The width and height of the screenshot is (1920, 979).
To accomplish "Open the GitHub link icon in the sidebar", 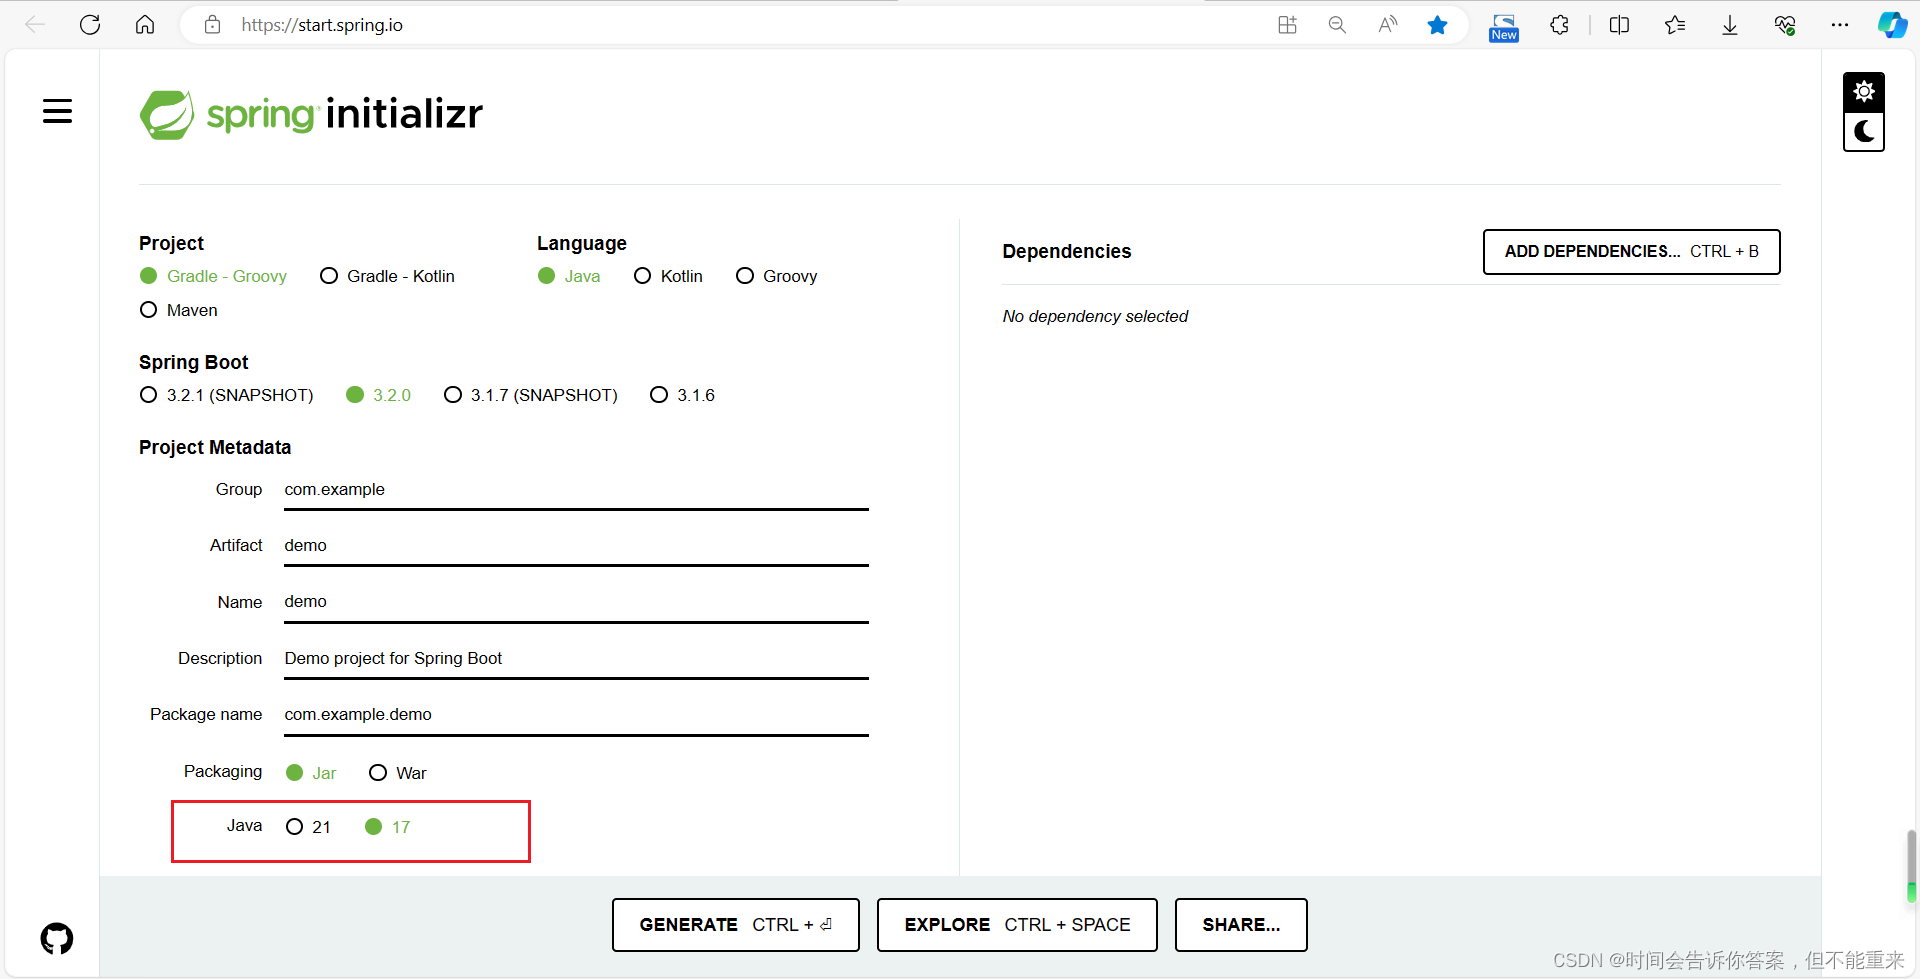I will point(57,938).
